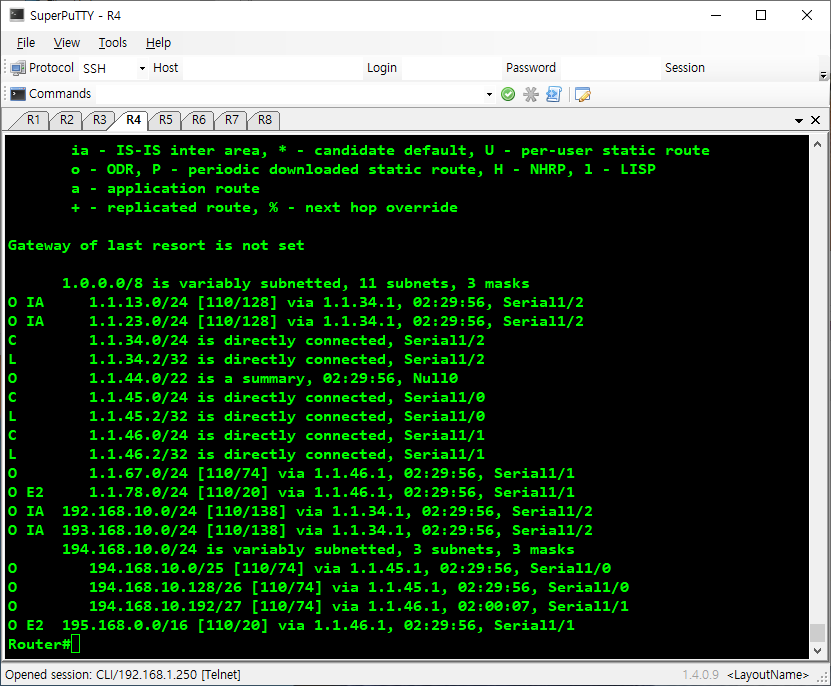Image resolution: width=831 pixels, height=686 pixels.
Task: Switch to the R5 tab
Action: point(165,120)
